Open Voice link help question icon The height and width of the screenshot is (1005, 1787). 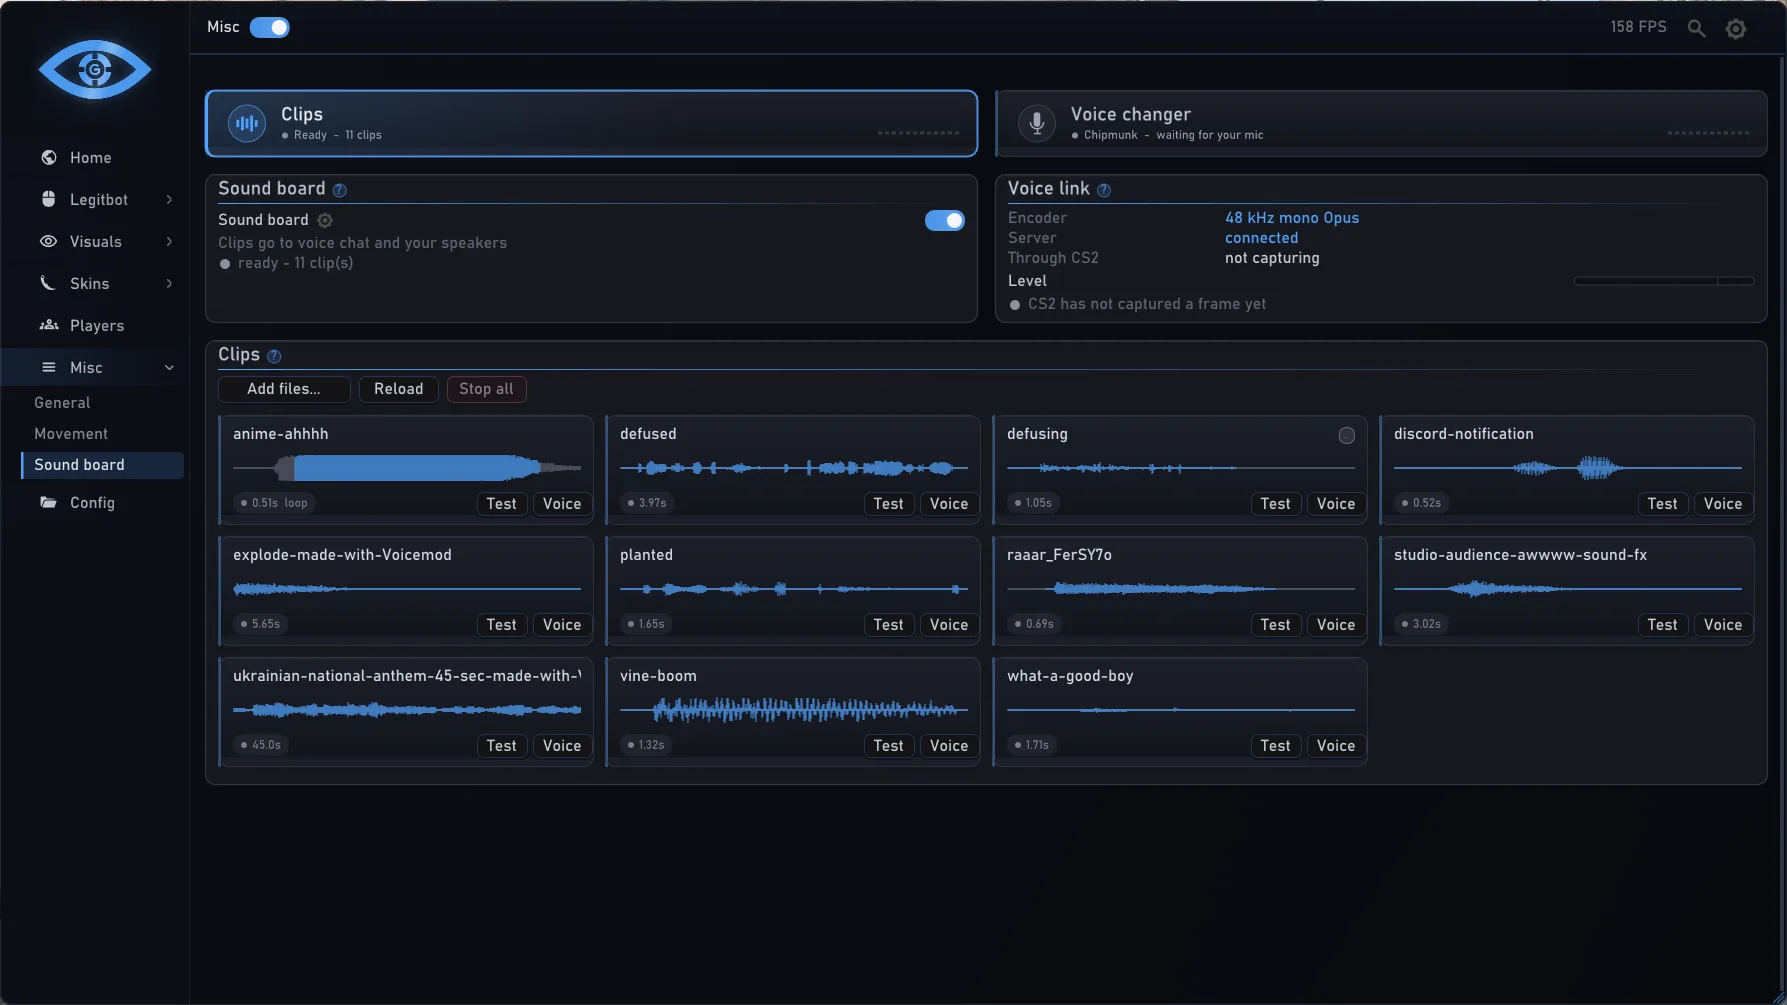click(x=1104, y=190)
